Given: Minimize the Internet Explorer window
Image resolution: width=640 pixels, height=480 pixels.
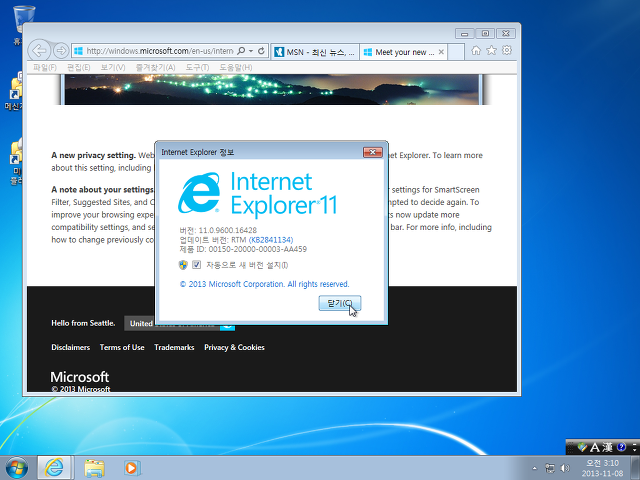Looking at the screenshot, I should click(464, 33).
